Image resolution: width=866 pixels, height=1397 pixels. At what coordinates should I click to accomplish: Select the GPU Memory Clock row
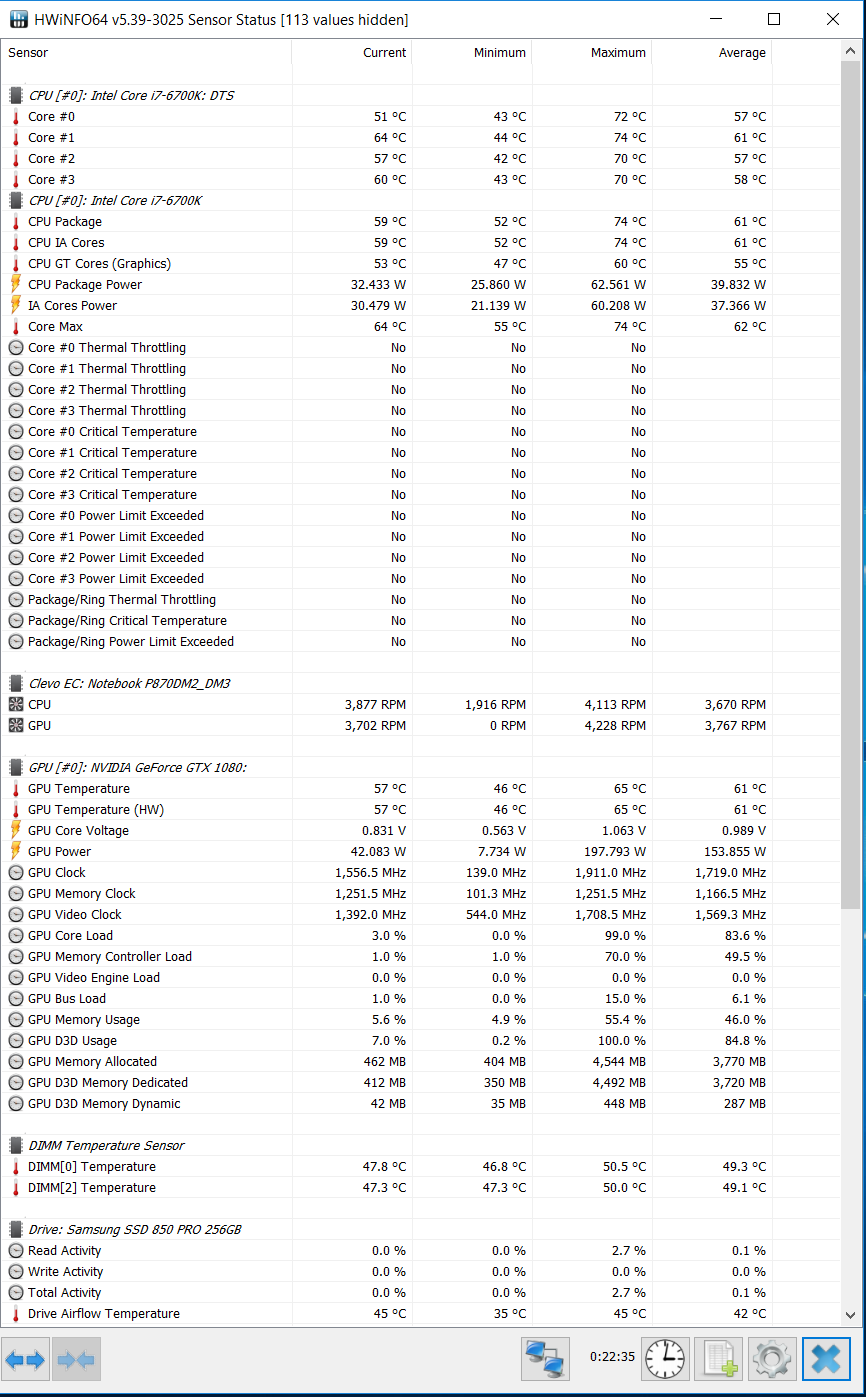point(421,894)
